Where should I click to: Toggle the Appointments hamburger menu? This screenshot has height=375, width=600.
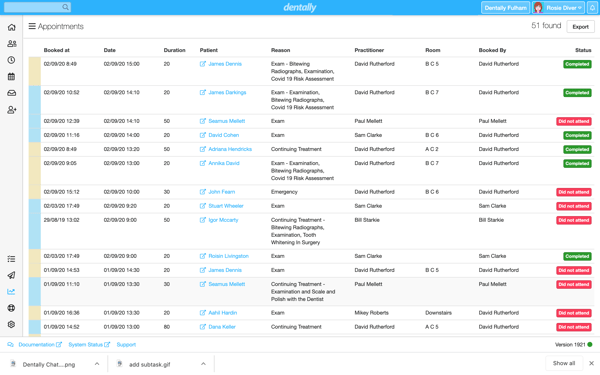pos(32,26)
